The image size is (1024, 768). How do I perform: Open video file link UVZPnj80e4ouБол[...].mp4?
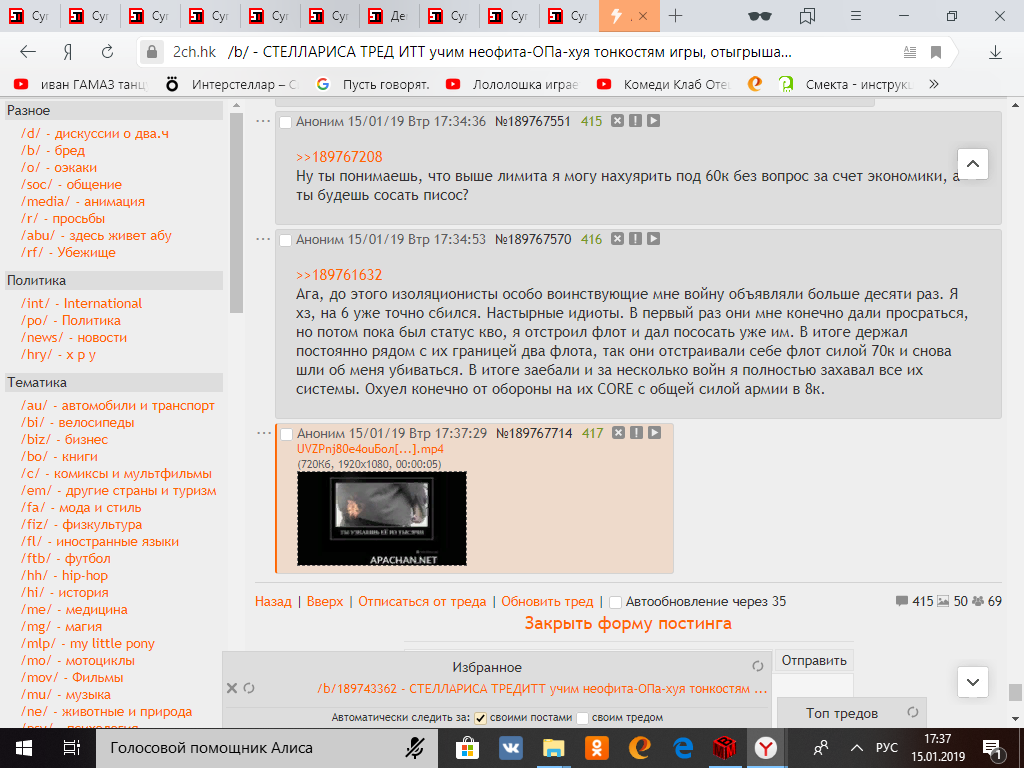370,449
